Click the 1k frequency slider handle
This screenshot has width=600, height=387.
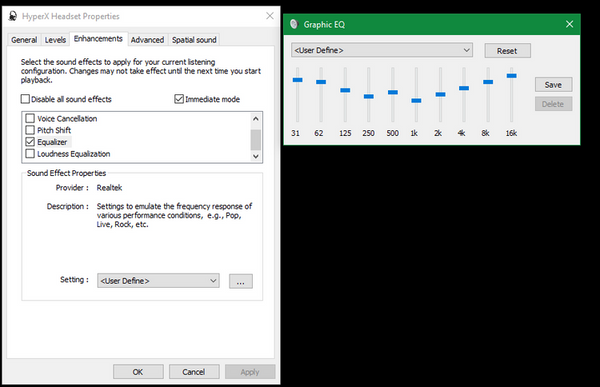[x=416, y=101]
